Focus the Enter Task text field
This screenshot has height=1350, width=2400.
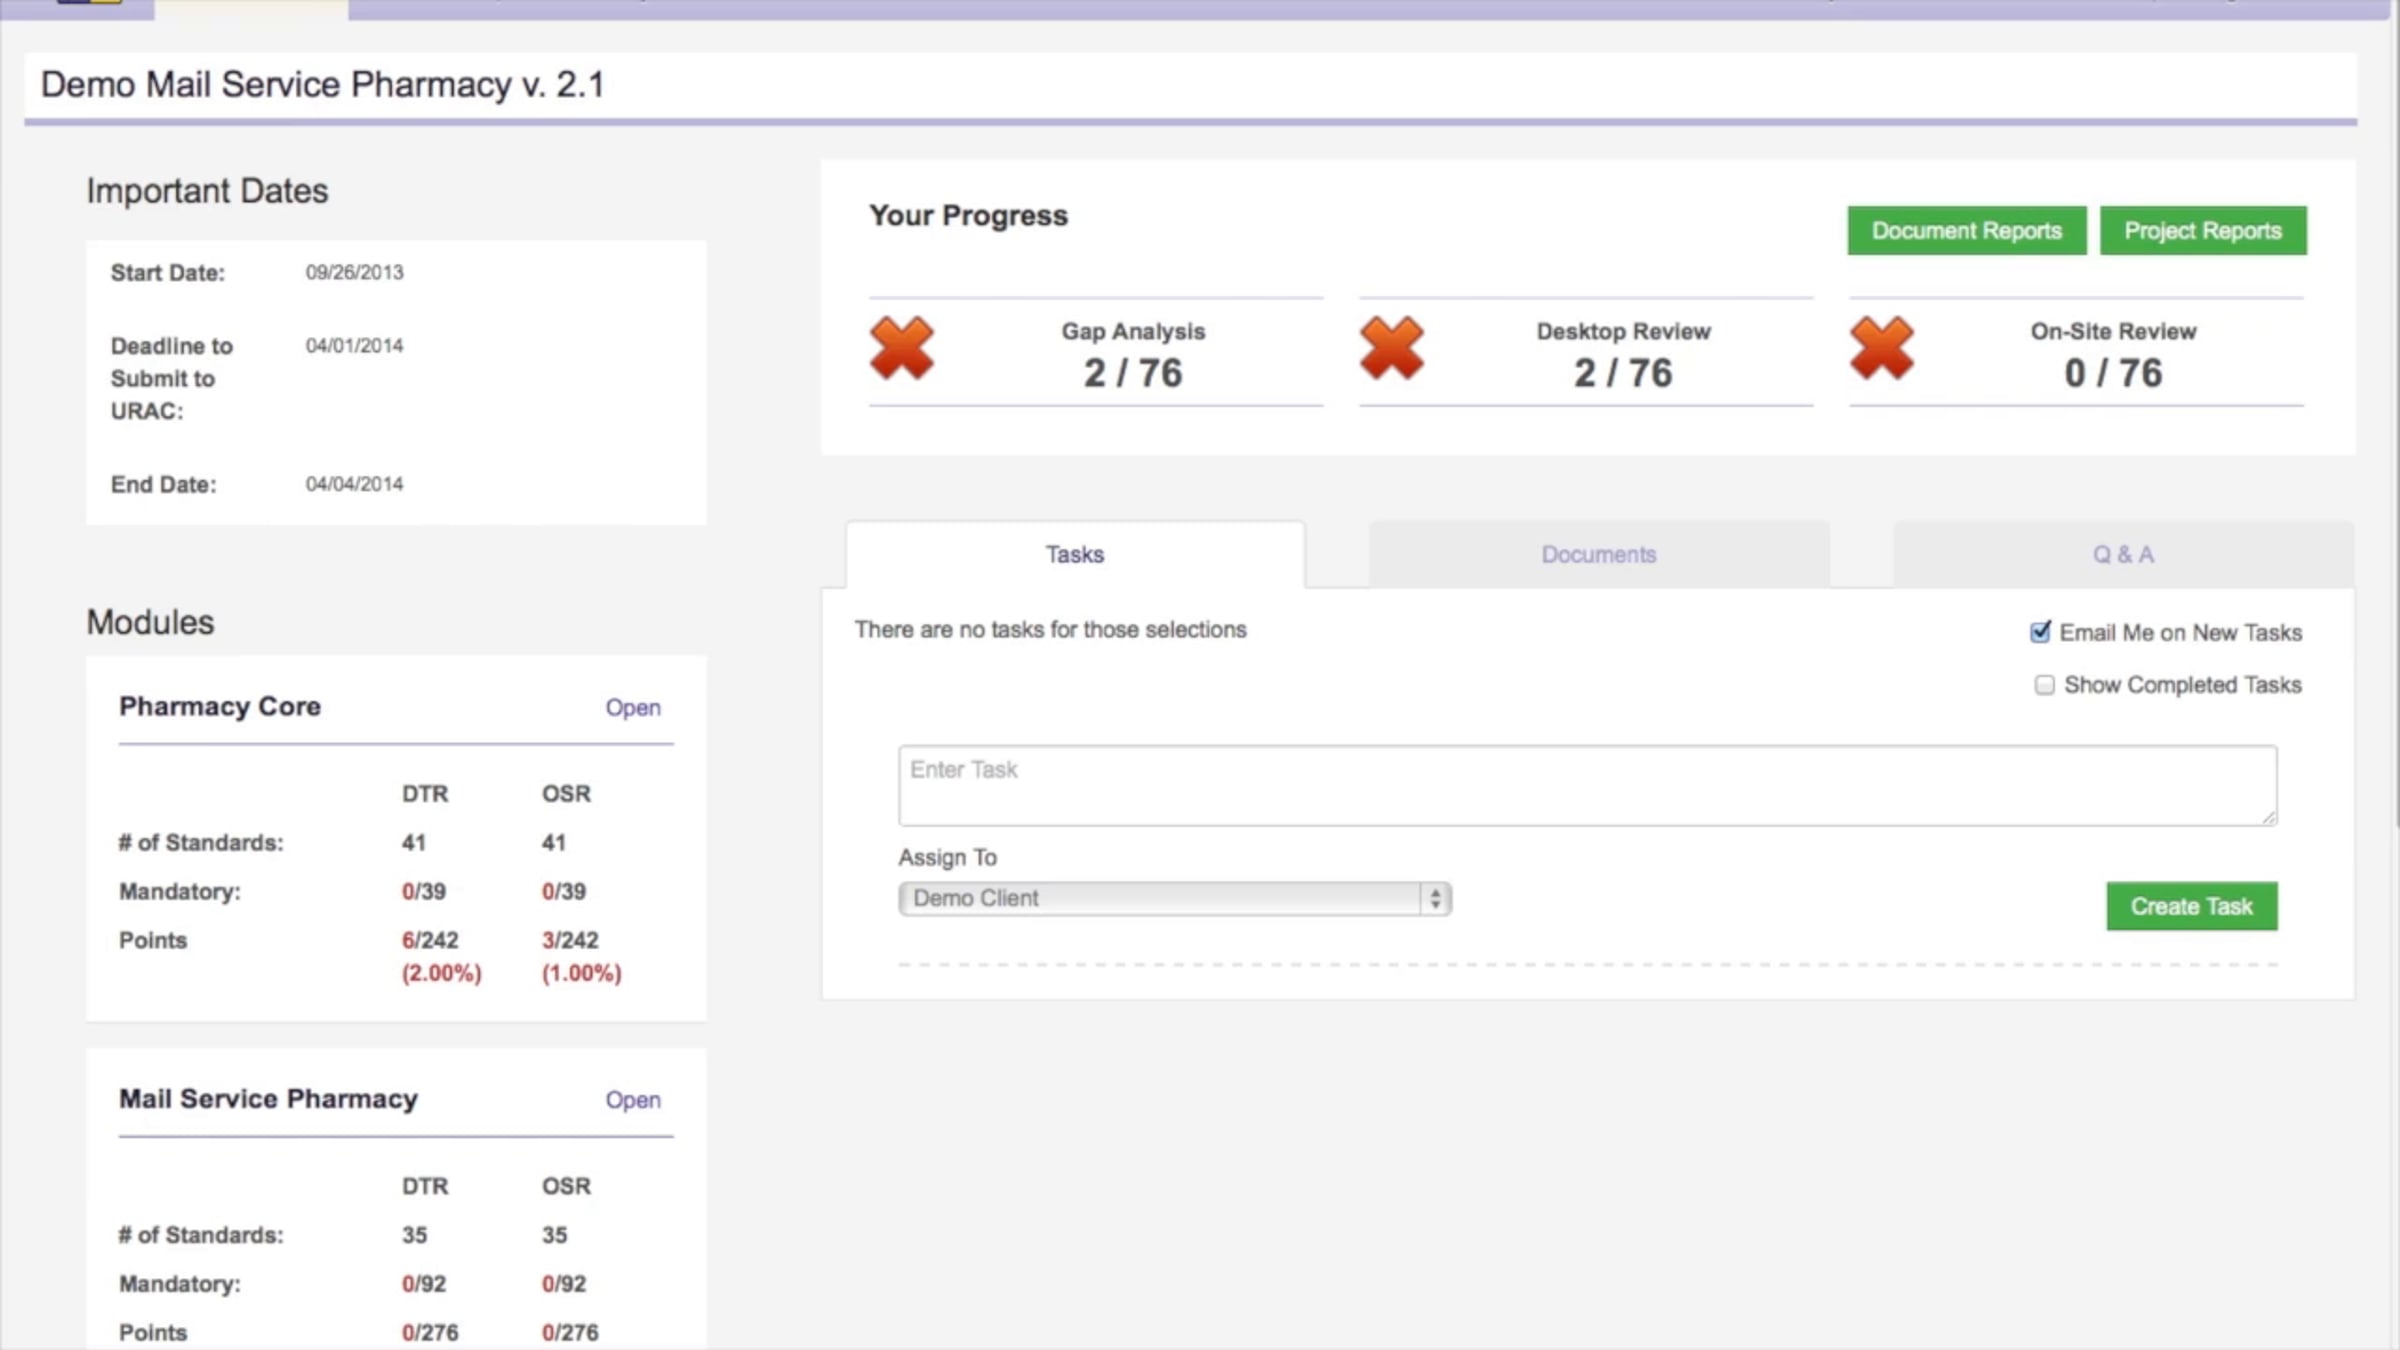click(x=1586, y=786)
